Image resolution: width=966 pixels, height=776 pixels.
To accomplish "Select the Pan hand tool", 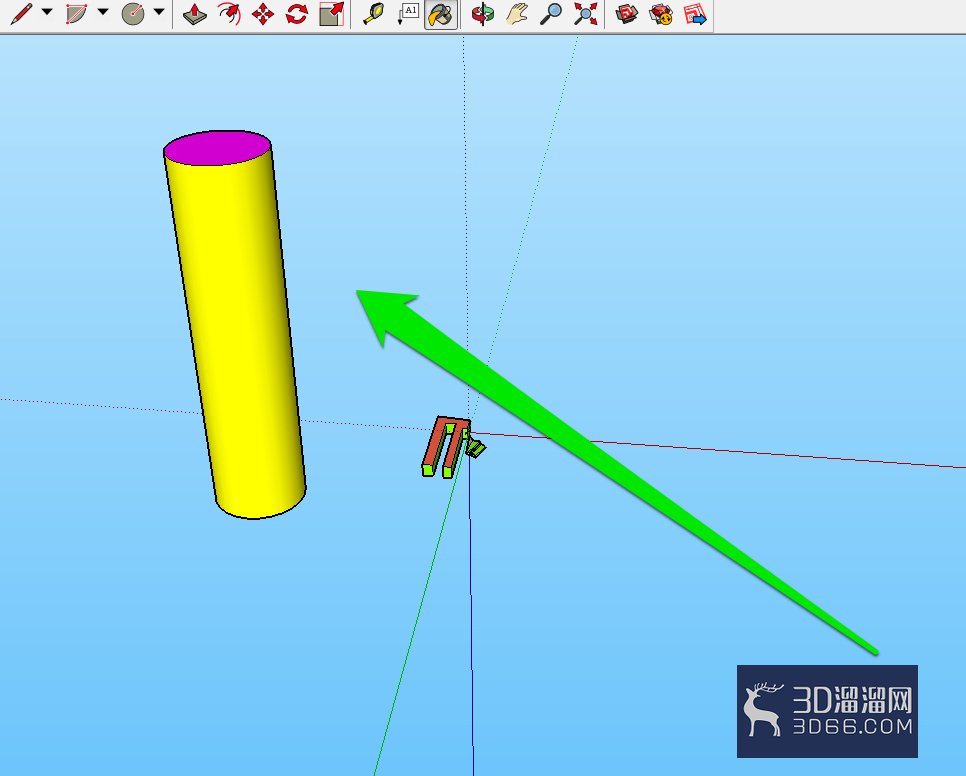I will (517, 14).
